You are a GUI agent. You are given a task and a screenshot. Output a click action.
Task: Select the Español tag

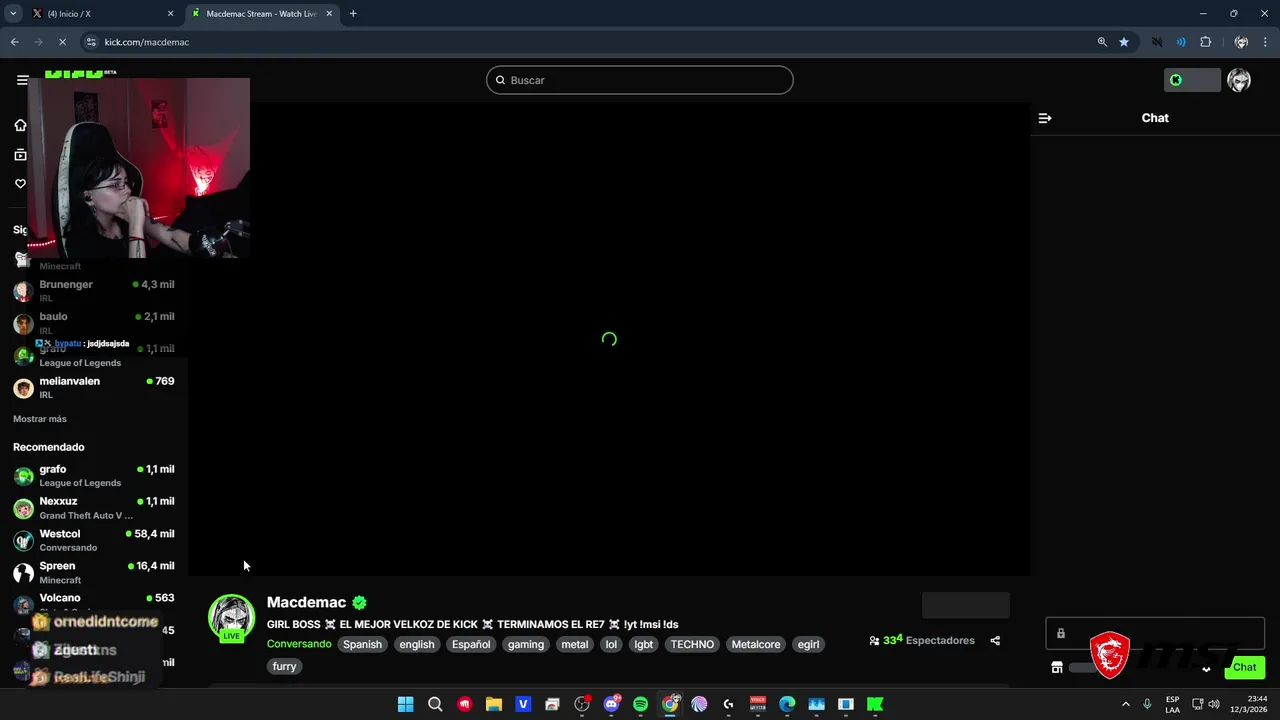pos(471,644)
